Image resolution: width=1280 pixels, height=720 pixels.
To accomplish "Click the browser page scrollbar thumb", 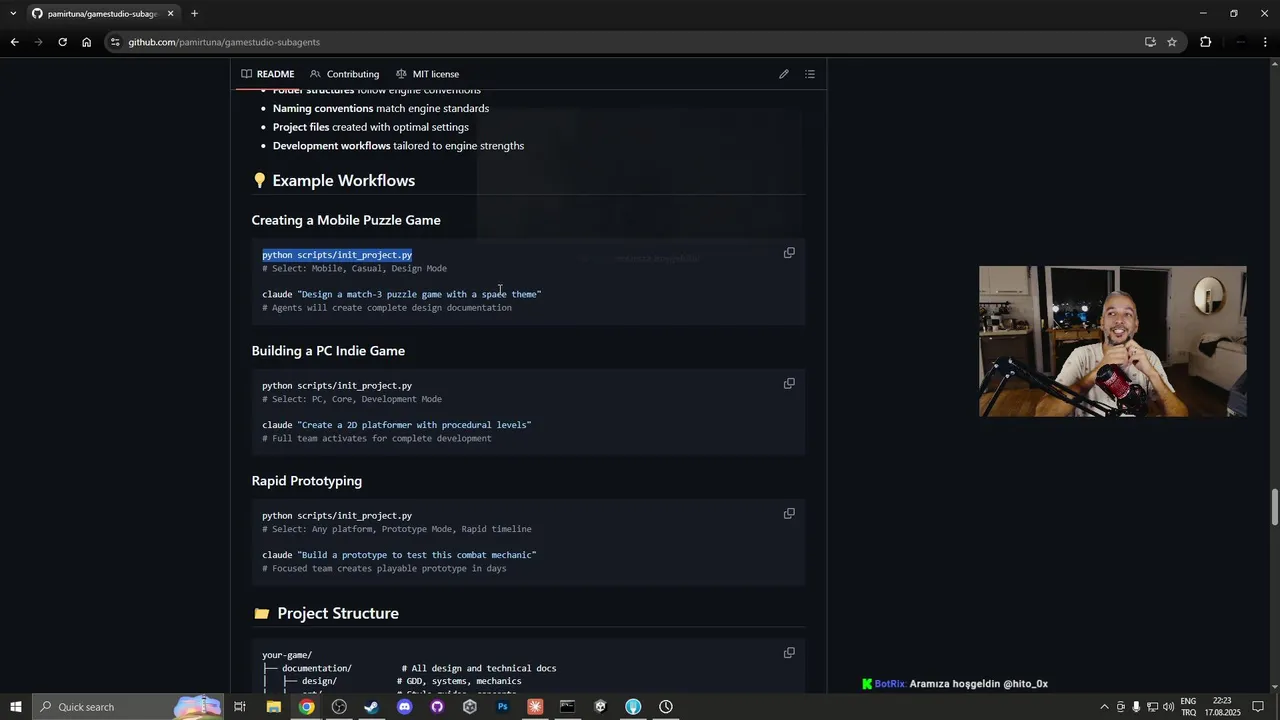I will (x=1275, y=507).
